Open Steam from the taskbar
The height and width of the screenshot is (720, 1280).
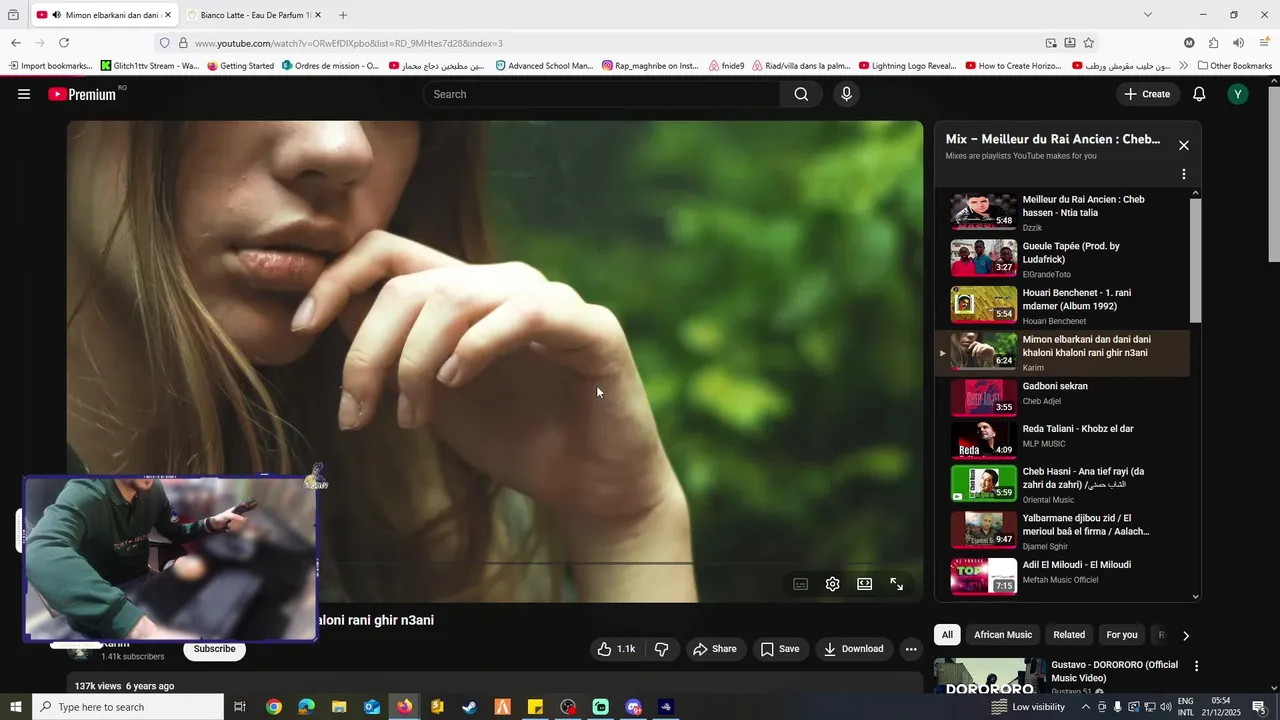point(469,707)
